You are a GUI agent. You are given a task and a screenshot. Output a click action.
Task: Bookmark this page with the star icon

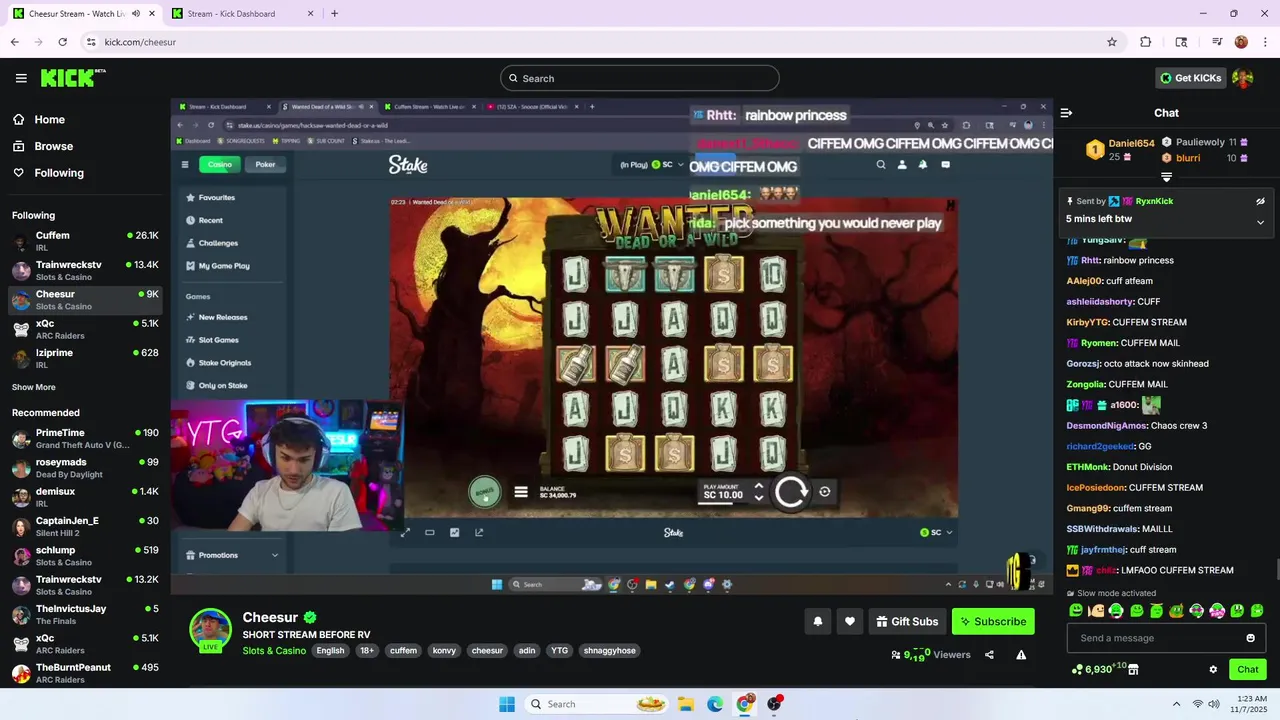pyautogui.click(x=1111, y=42)
